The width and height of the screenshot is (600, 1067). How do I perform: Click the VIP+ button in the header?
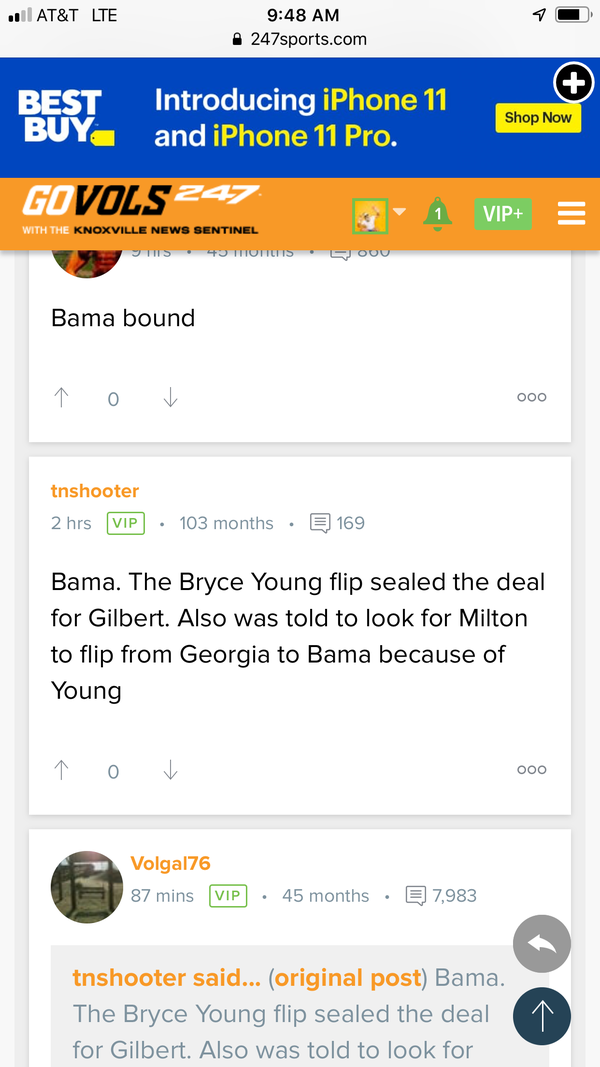pos(503,213)
